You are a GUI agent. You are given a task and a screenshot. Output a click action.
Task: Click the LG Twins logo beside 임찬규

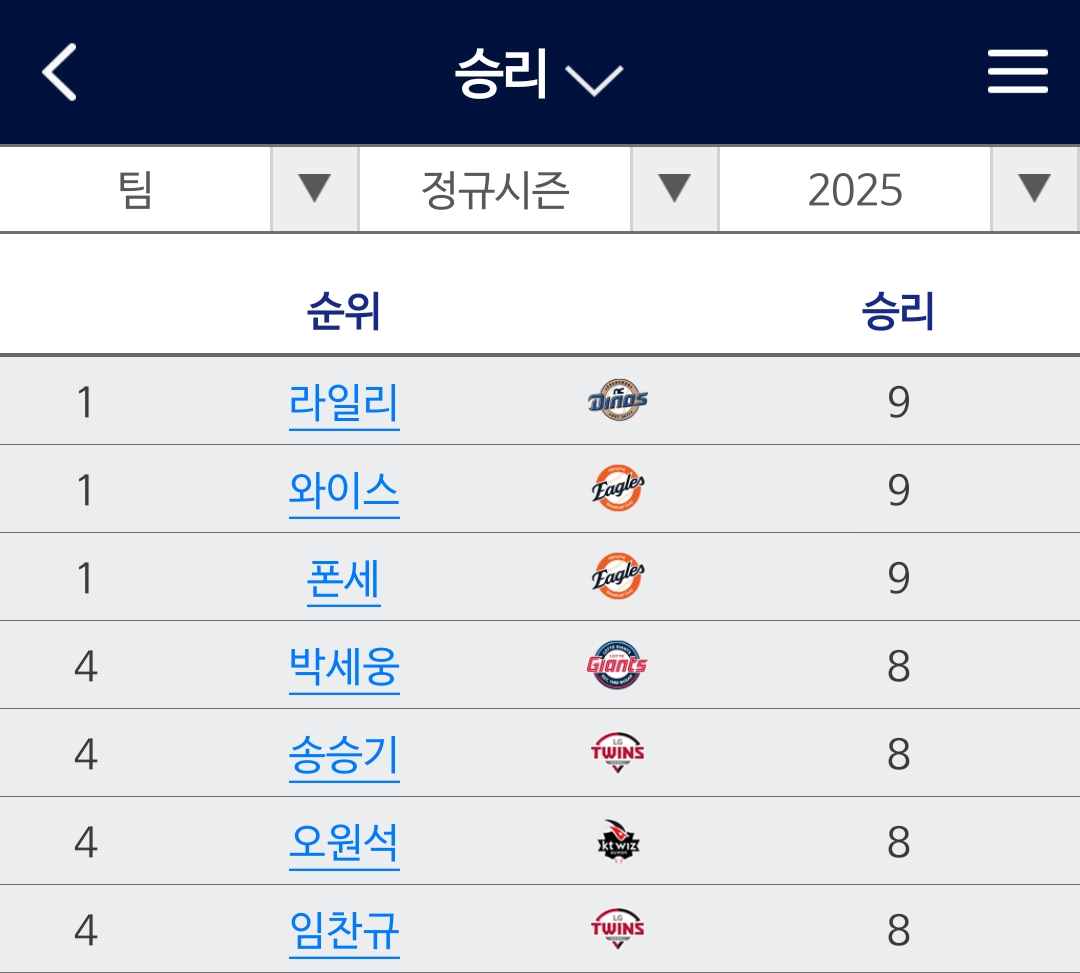pyautogui.click(x=617, y=930)
